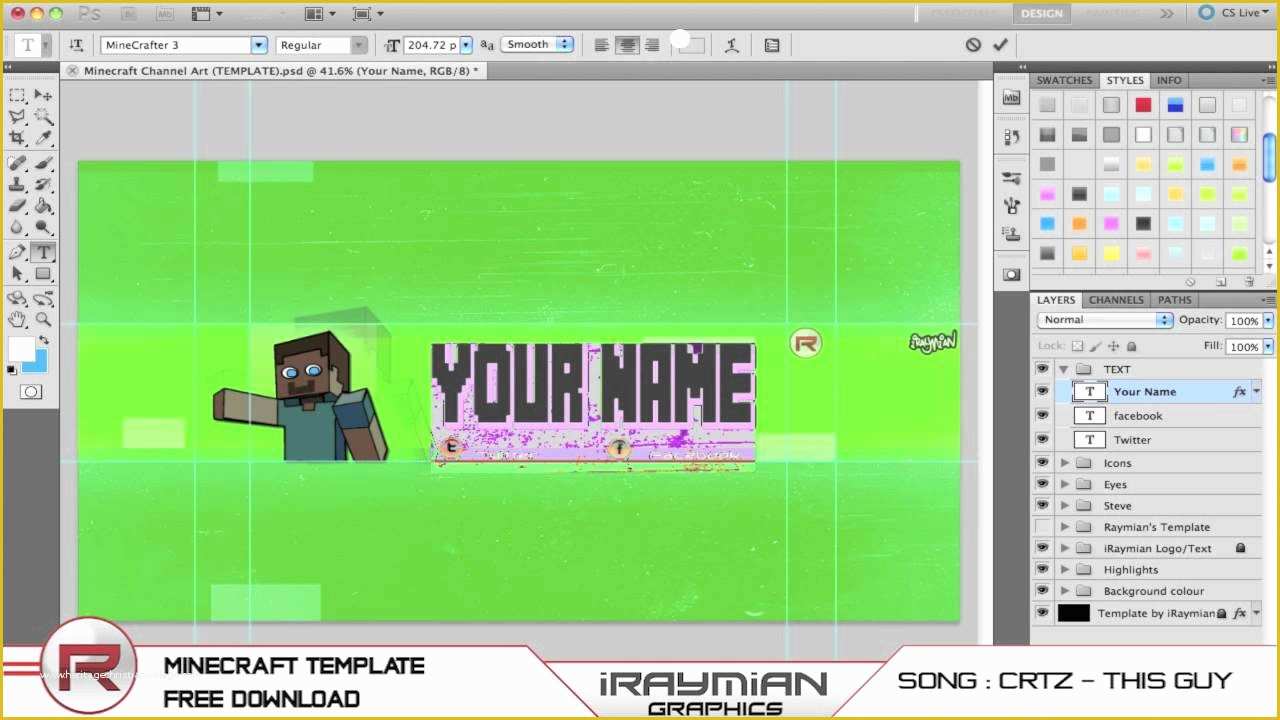This screenshot has height=720, width=1280.
Task: Switch to the Channels tab
Action: point(1116,300)
